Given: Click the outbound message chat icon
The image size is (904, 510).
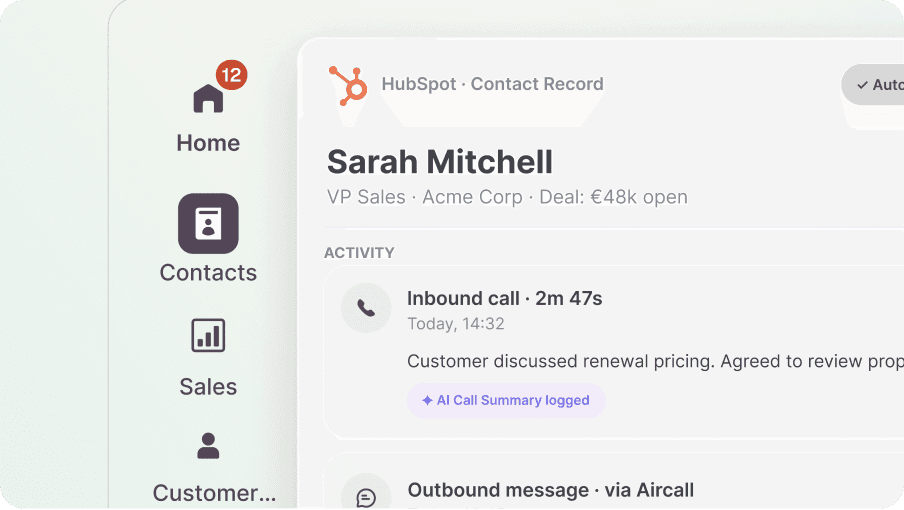Looking at the screenshot, I should point(366,496).
